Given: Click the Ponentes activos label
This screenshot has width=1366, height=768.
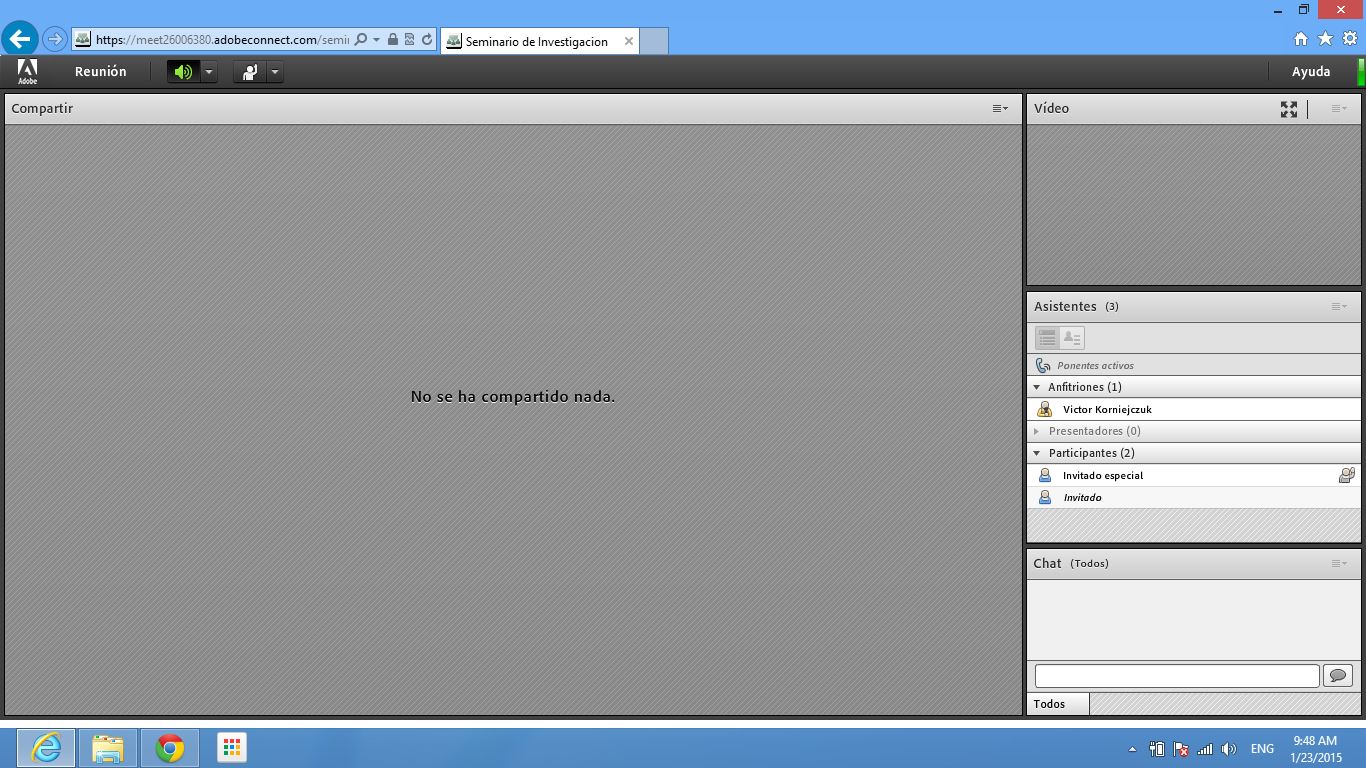Looking at the screenshot, I should 1095,366.
